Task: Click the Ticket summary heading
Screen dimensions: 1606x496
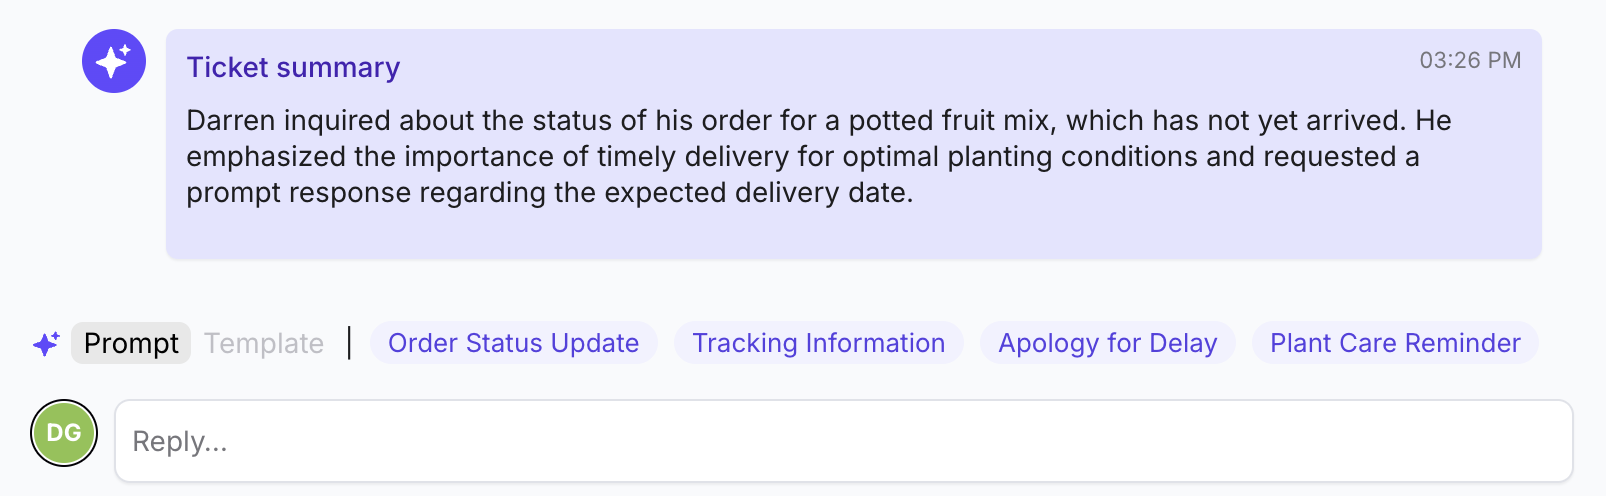Action: coord(293,67)
